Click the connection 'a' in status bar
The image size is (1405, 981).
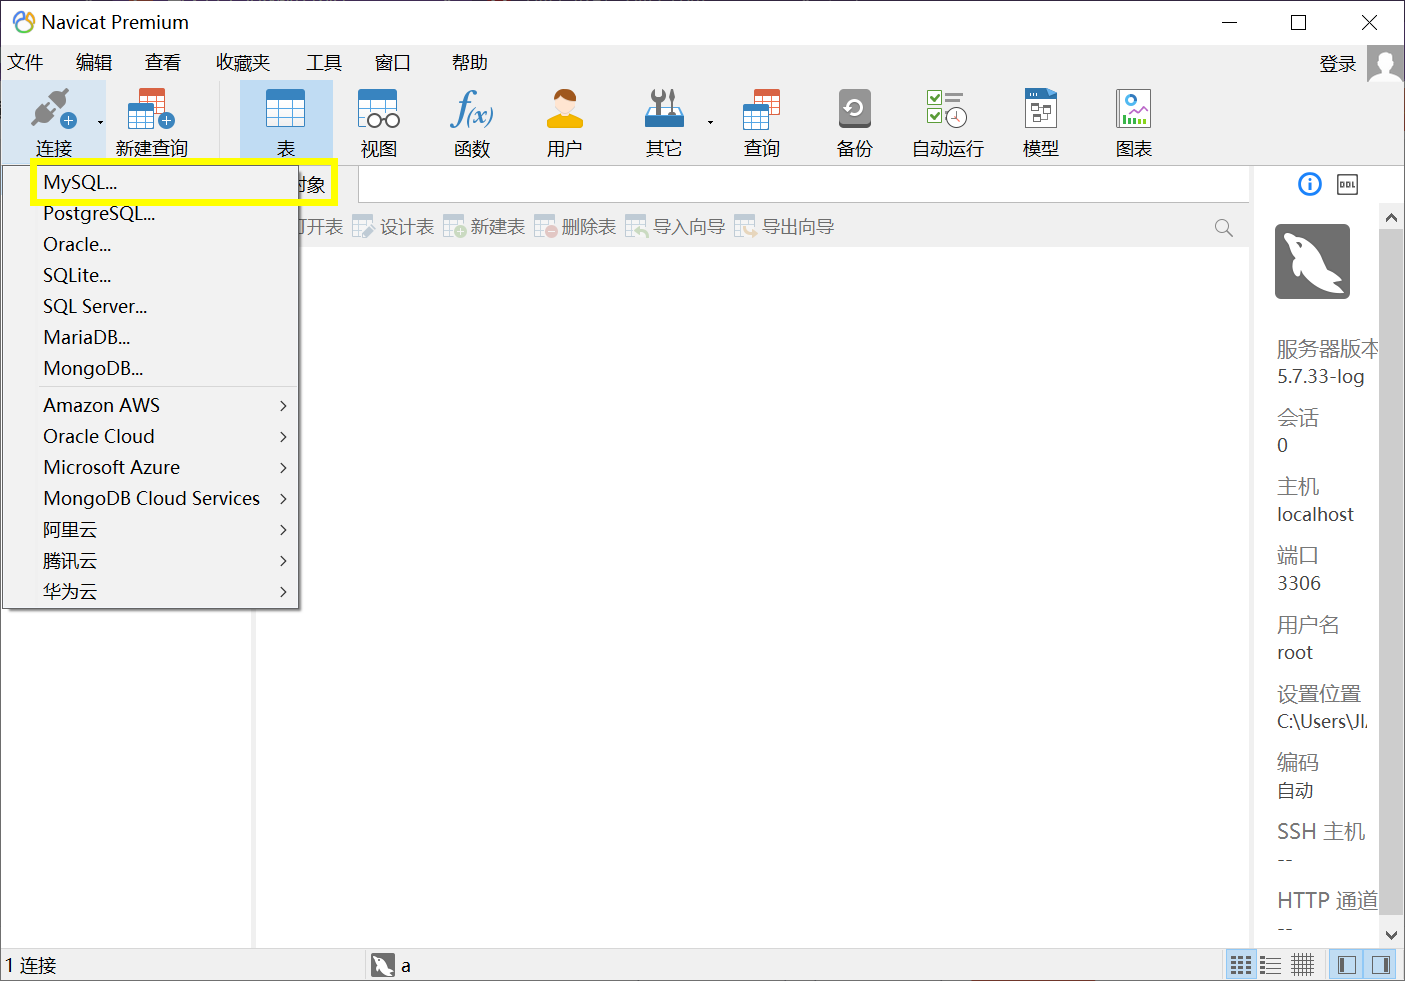391,965
